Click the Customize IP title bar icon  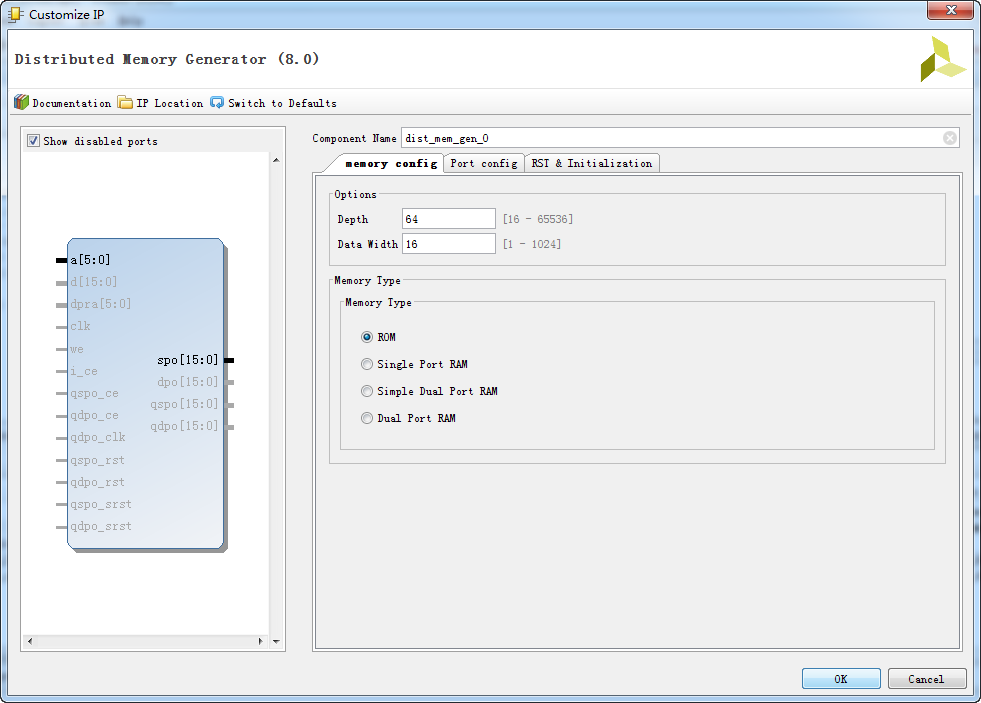pyautogui.click(x=16, y=15)
